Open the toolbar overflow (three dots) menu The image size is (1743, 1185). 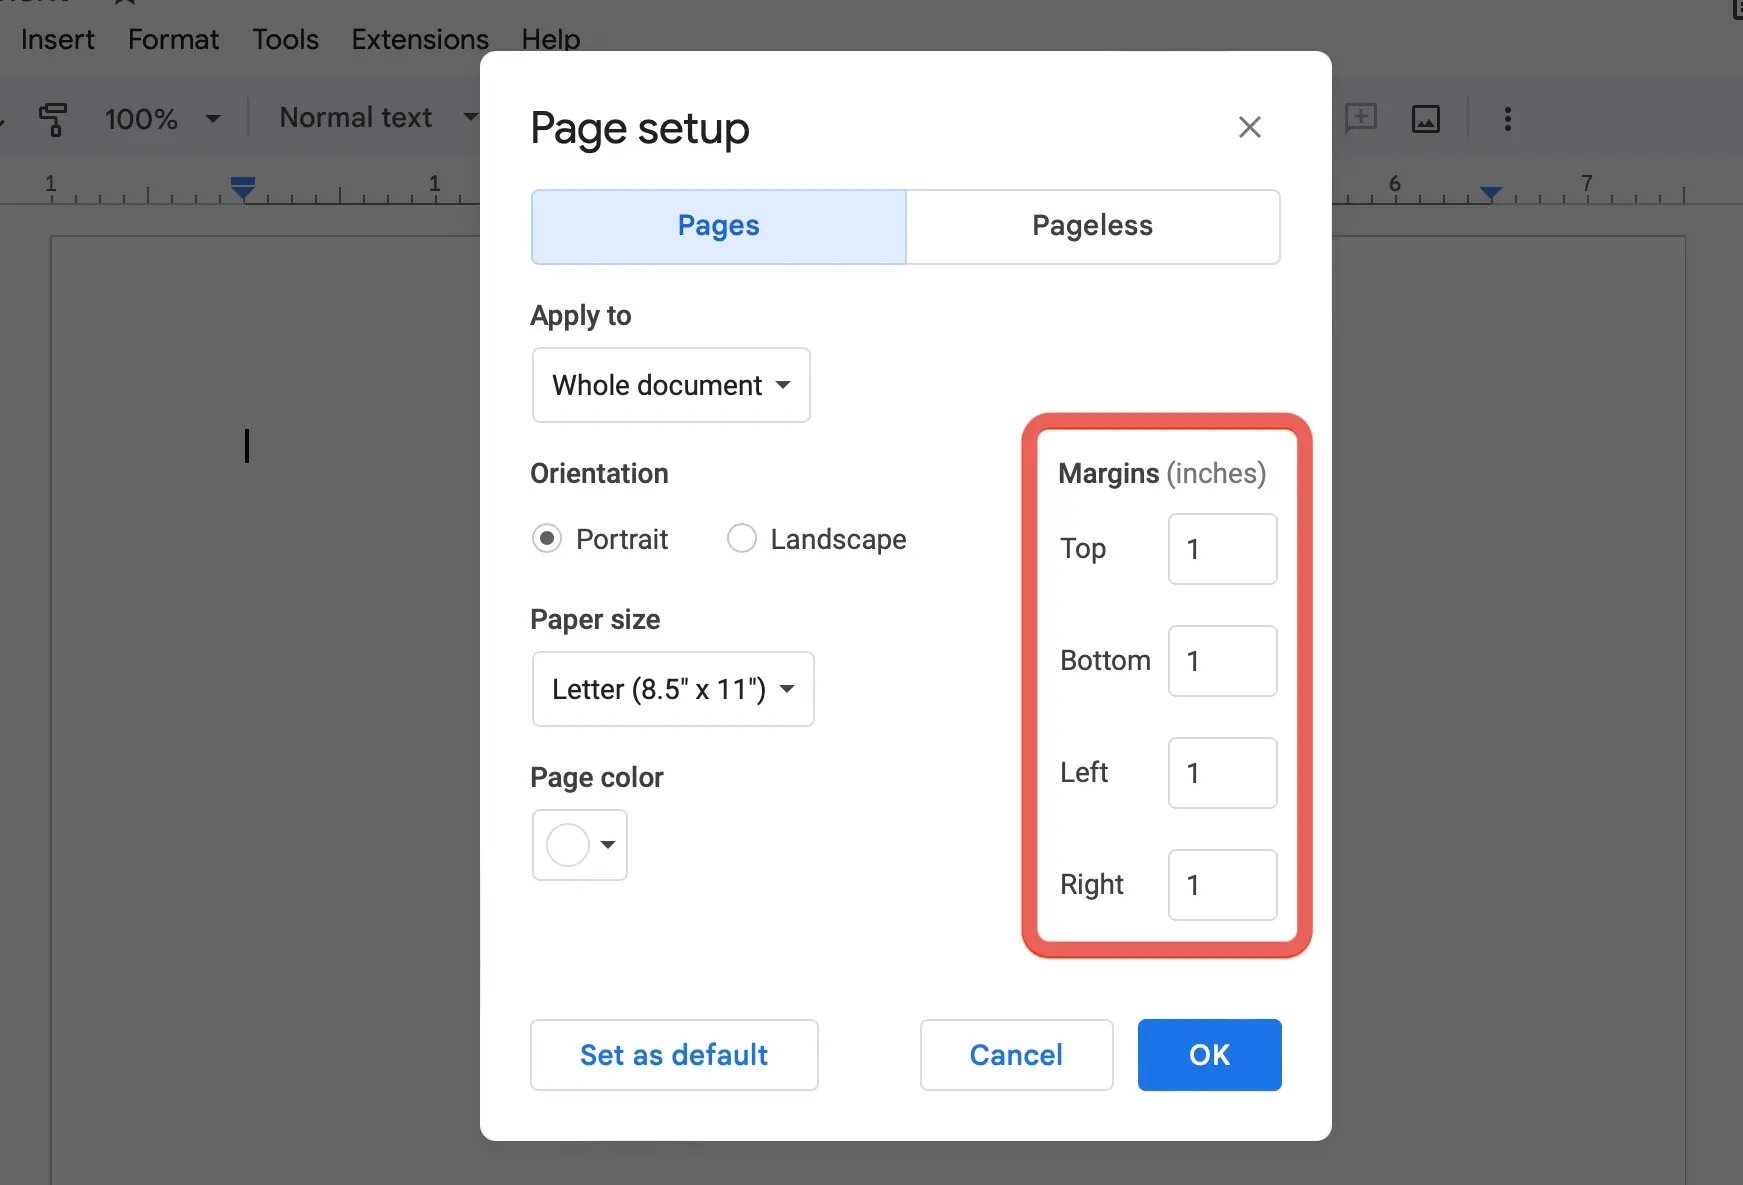1507,118
